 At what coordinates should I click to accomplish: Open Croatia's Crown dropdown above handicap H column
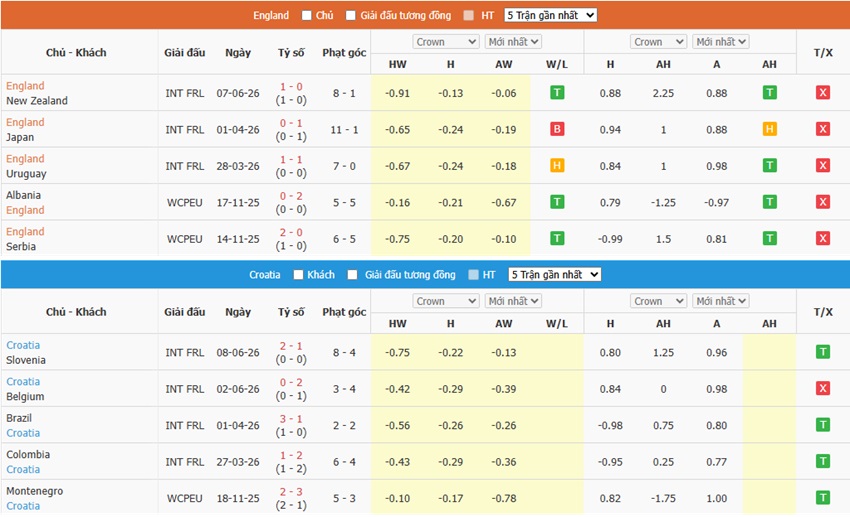pos(659,301)
